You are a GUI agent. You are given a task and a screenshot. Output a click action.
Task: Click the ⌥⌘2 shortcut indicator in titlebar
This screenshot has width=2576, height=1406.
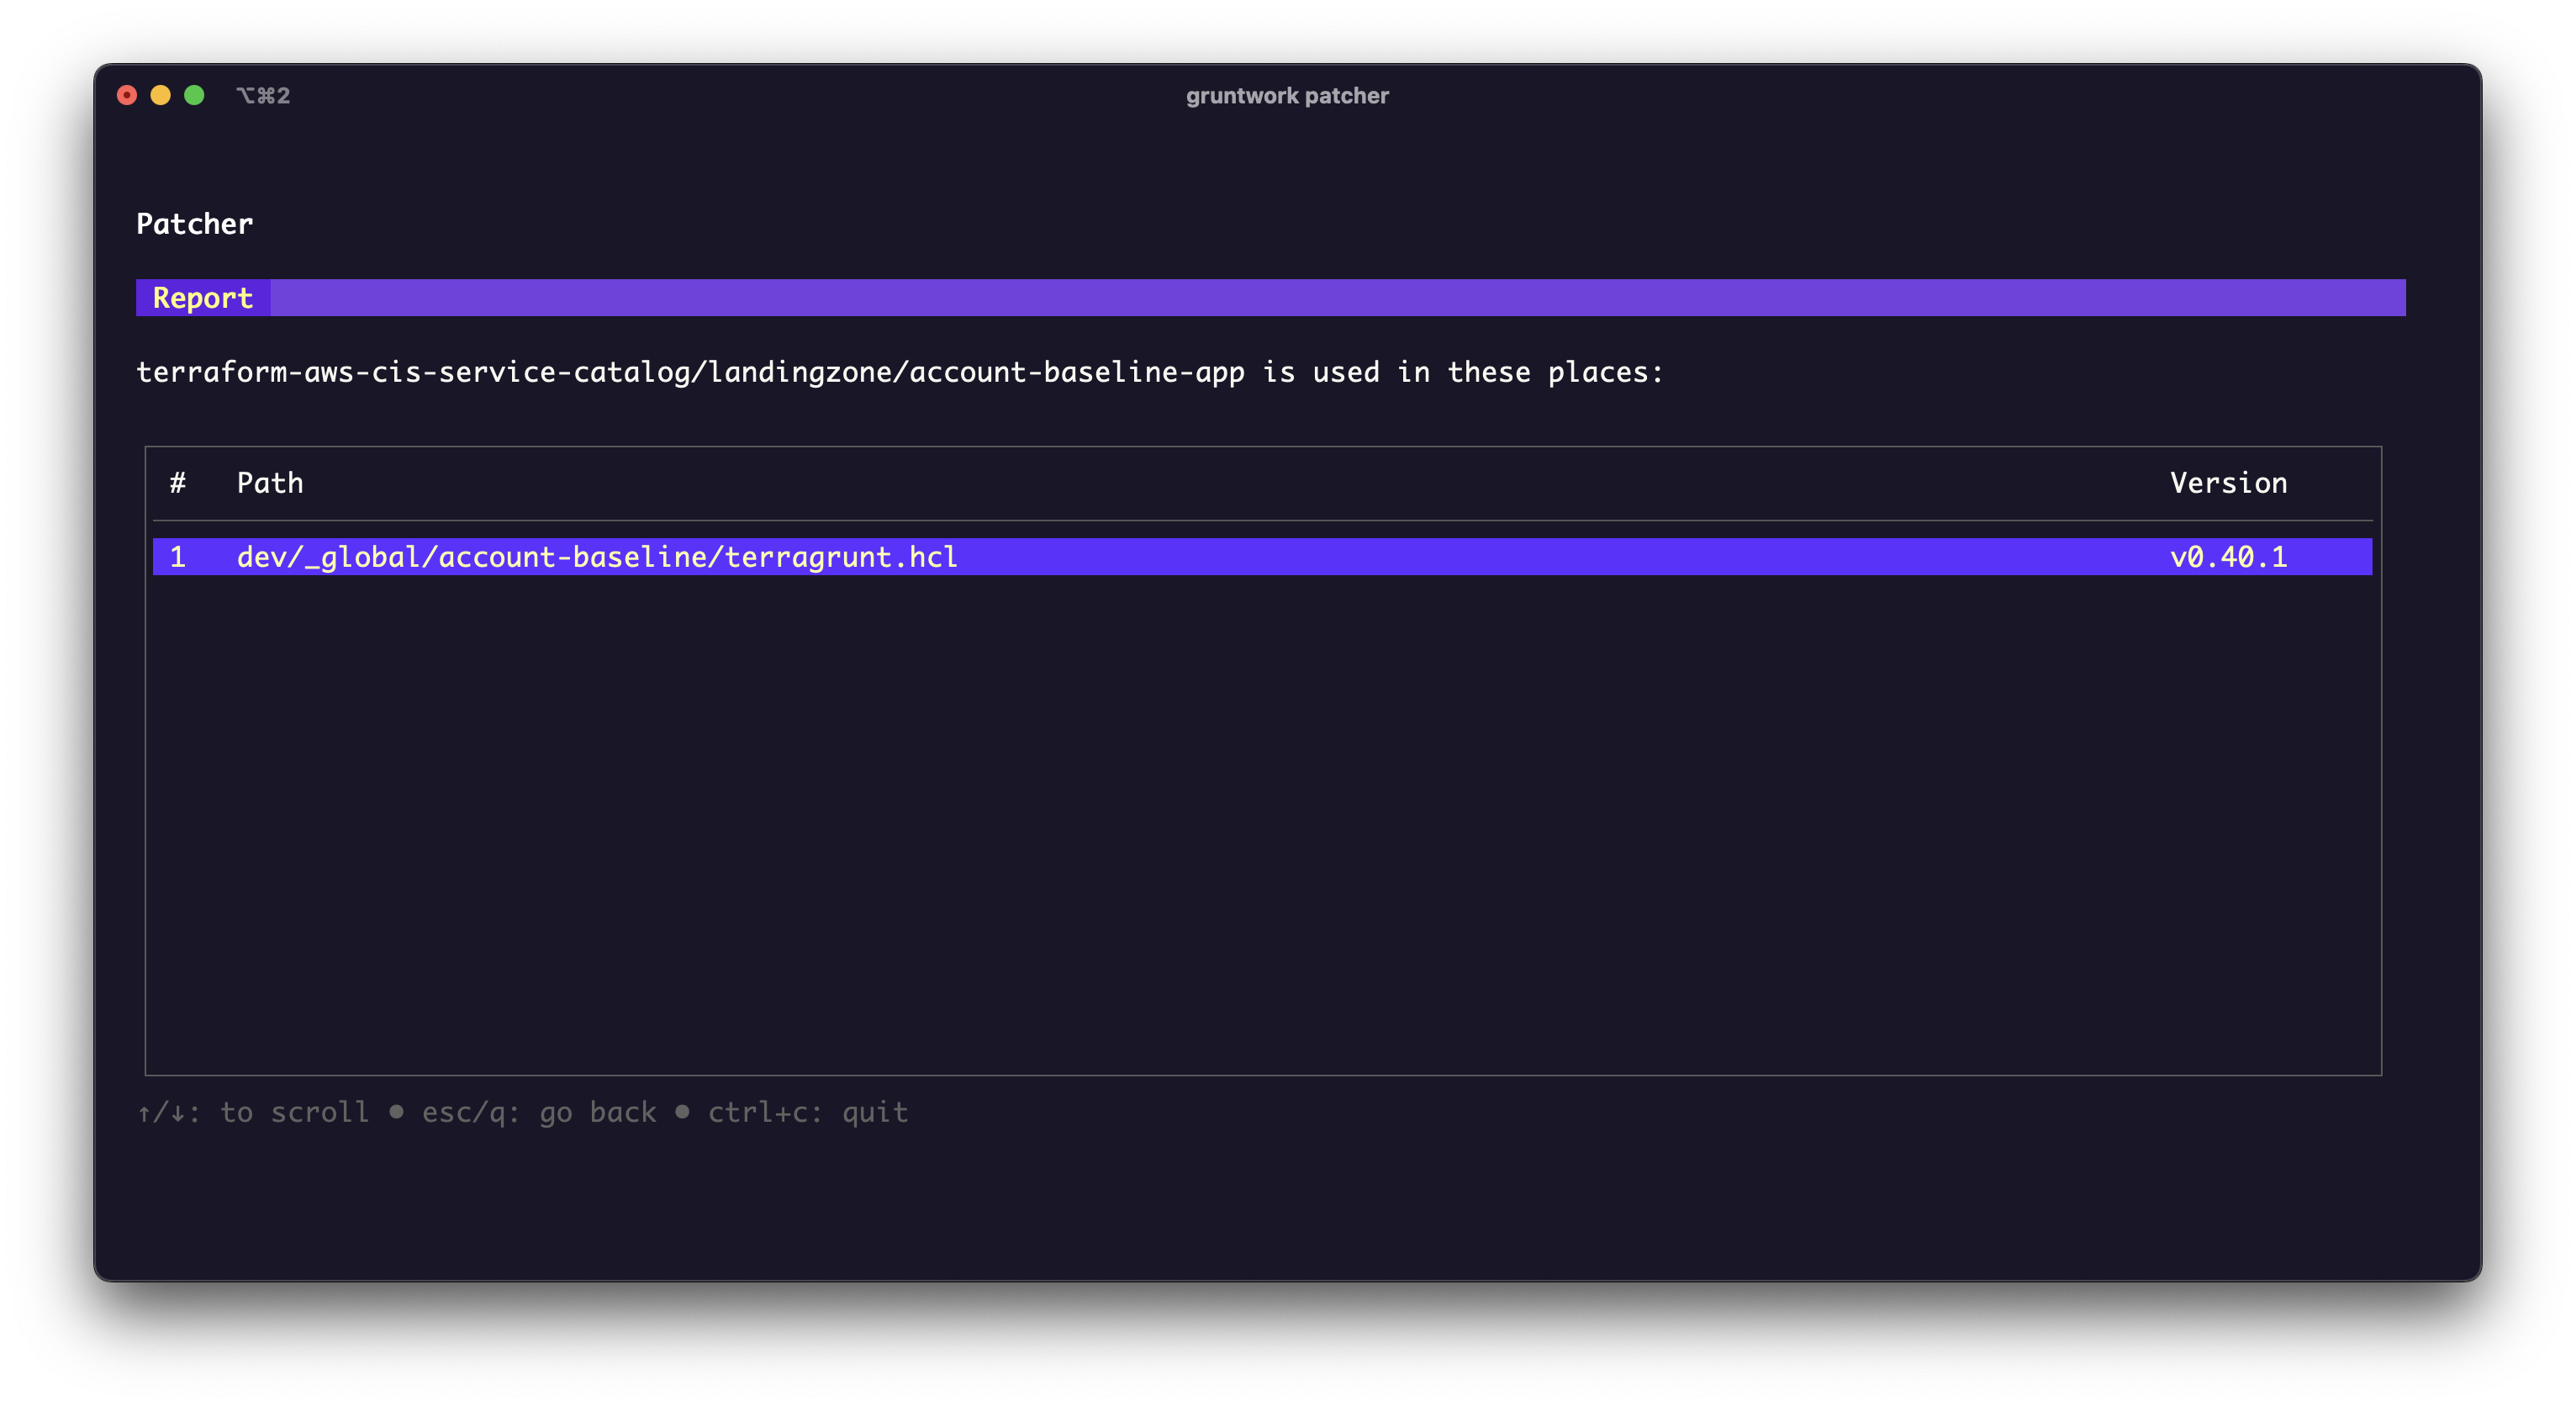(x=263, y=95)
